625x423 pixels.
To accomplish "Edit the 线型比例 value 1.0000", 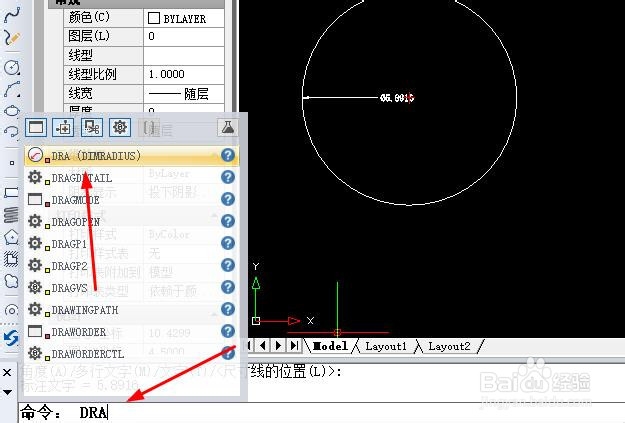I will [x=184, y=74].
